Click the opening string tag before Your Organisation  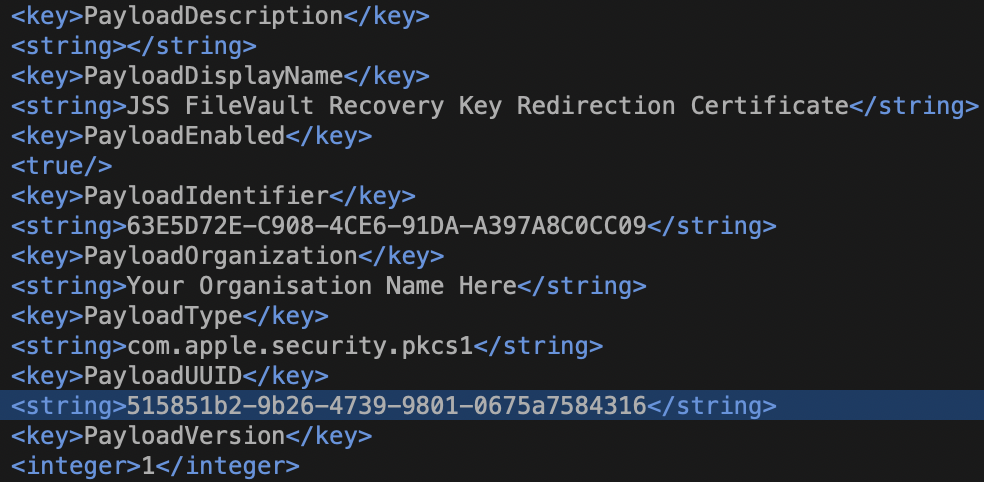click(x=69, y=286)
